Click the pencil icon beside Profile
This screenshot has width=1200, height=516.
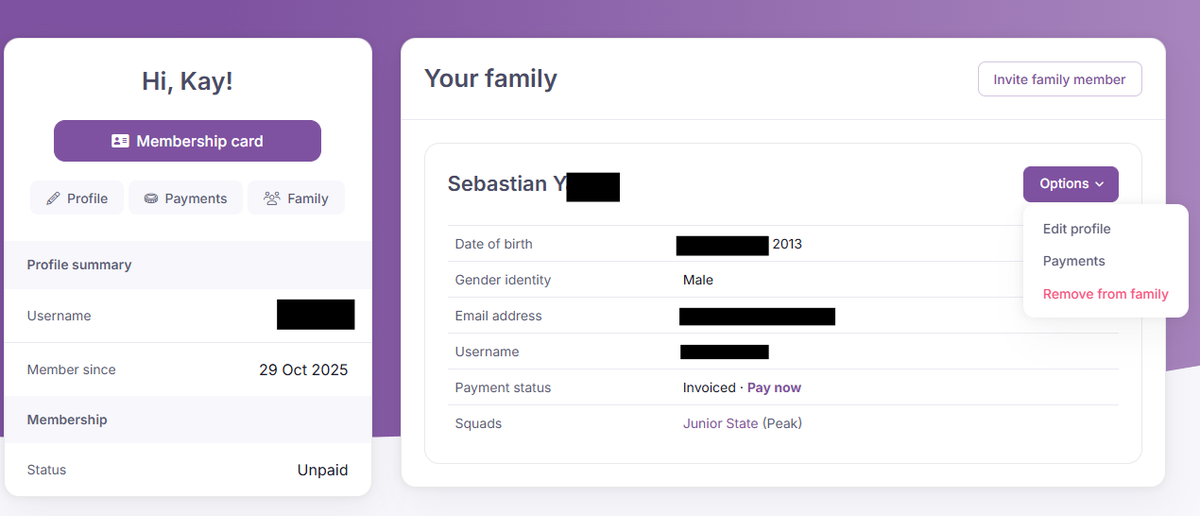click(53, 198)
